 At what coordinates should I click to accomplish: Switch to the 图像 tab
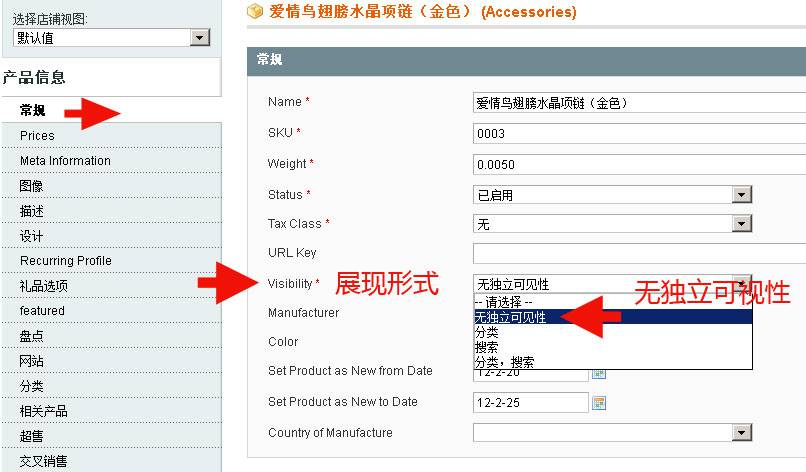112,186
